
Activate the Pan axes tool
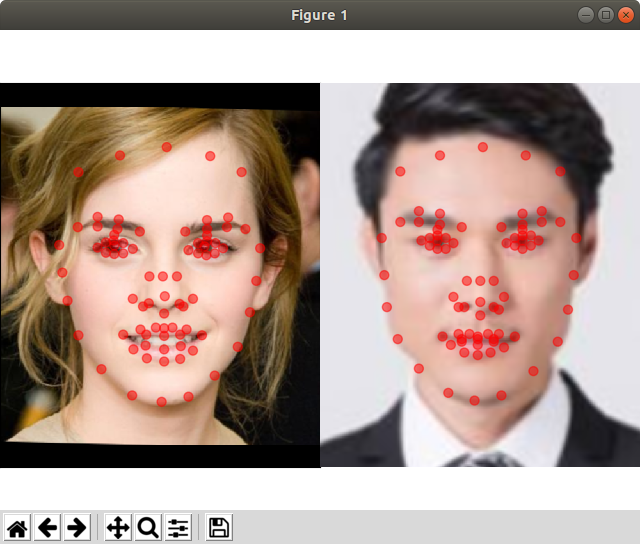pos(118,528)
